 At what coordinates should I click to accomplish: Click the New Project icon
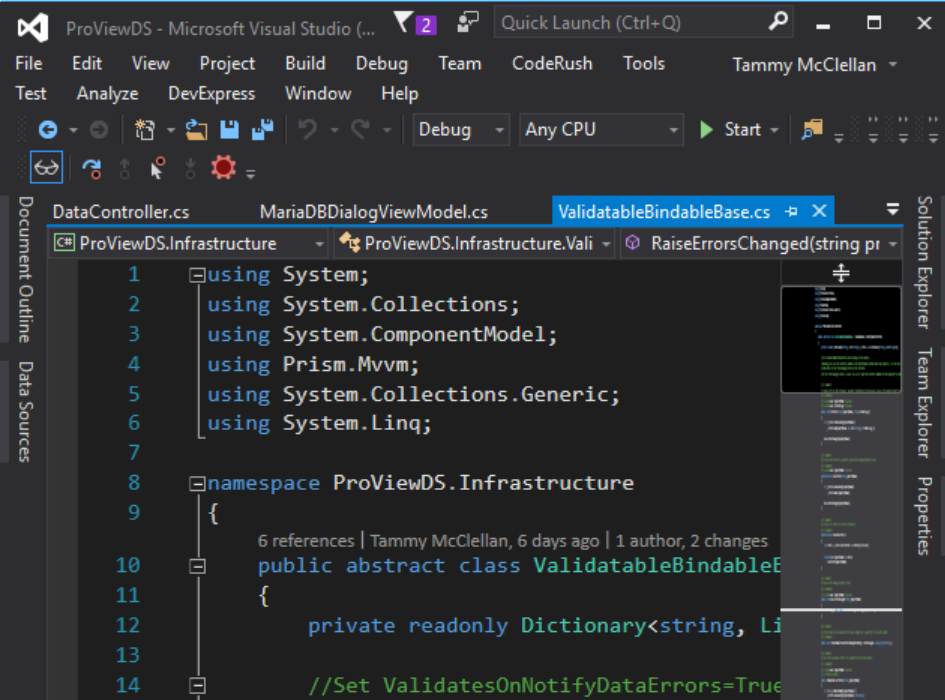point(145,130)
